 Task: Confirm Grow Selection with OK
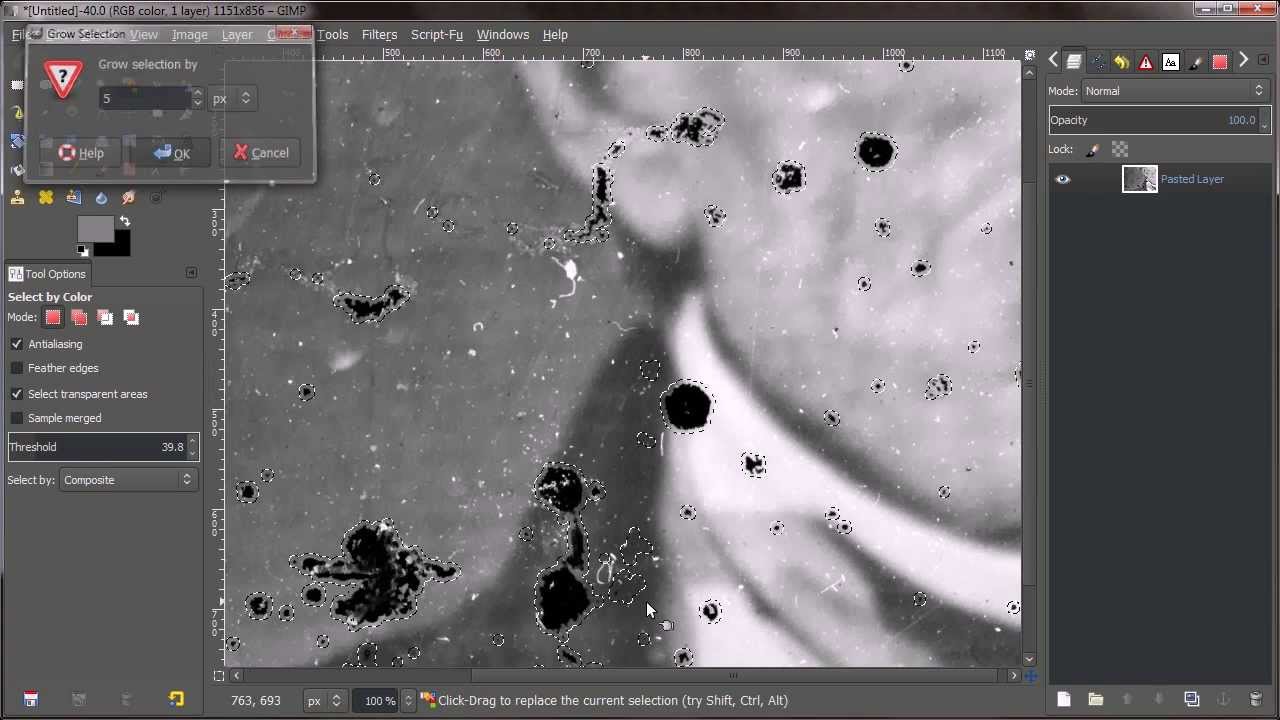pyautogui.click(x=171, y=153)
